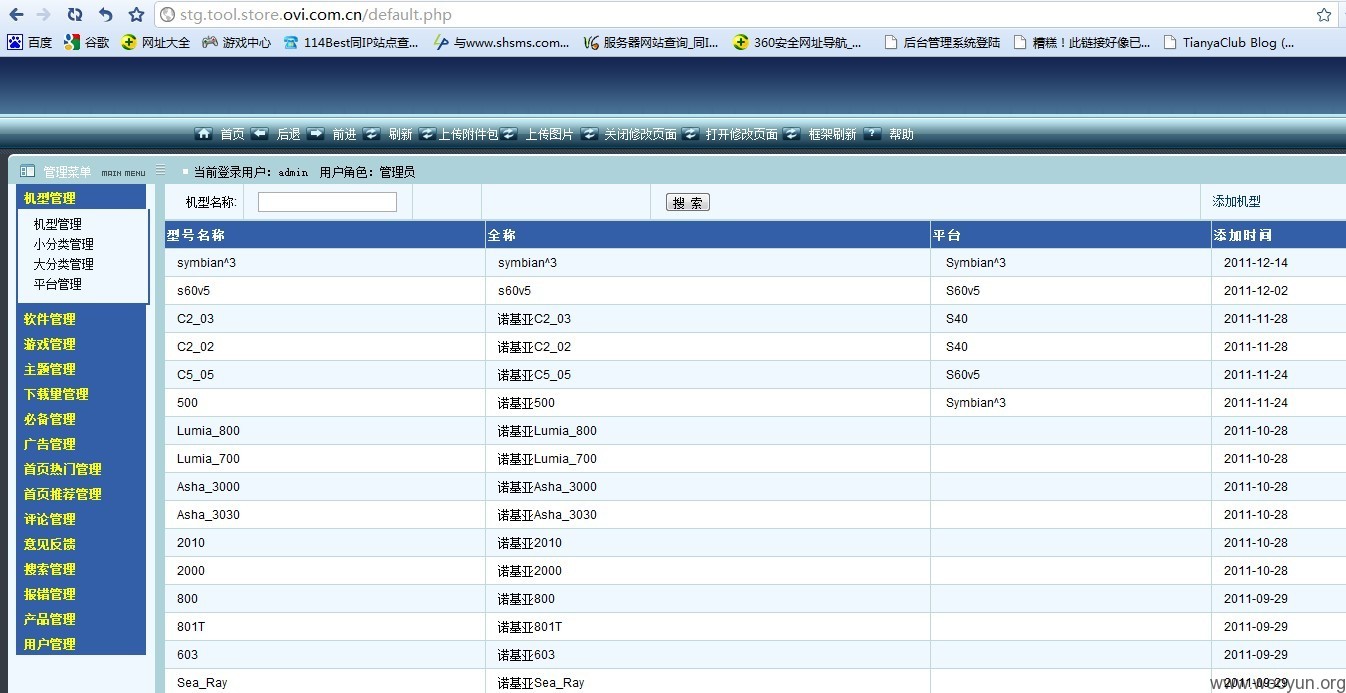
Task: Click the icon beside 关闭修改页面
Action: (x=590, y=133)
